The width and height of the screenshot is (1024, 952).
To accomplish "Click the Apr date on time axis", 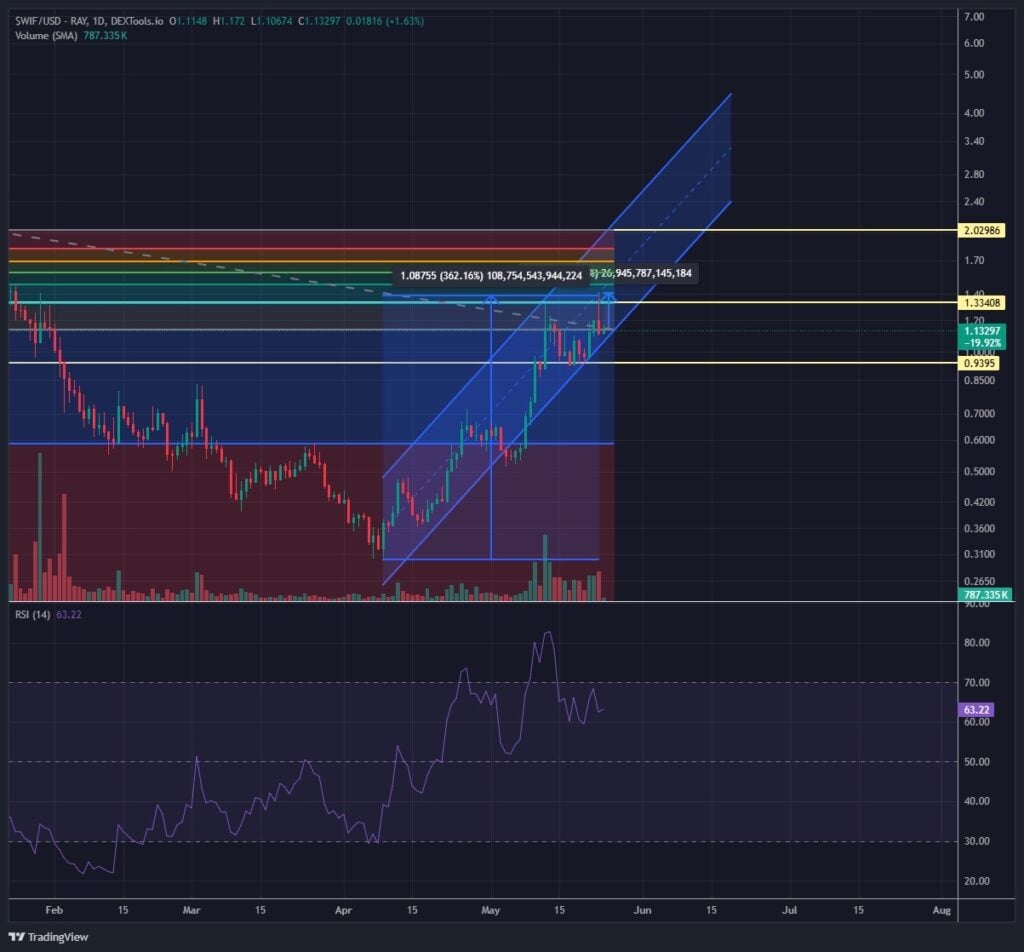I will 343,910.
